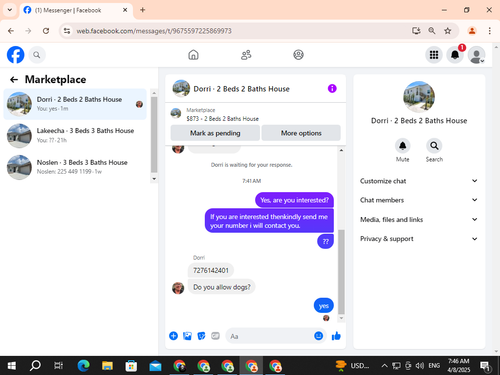Open Microsoft Store from taskbar
The width and height of the screenshot is (500, 375).
tap(131, 366)
